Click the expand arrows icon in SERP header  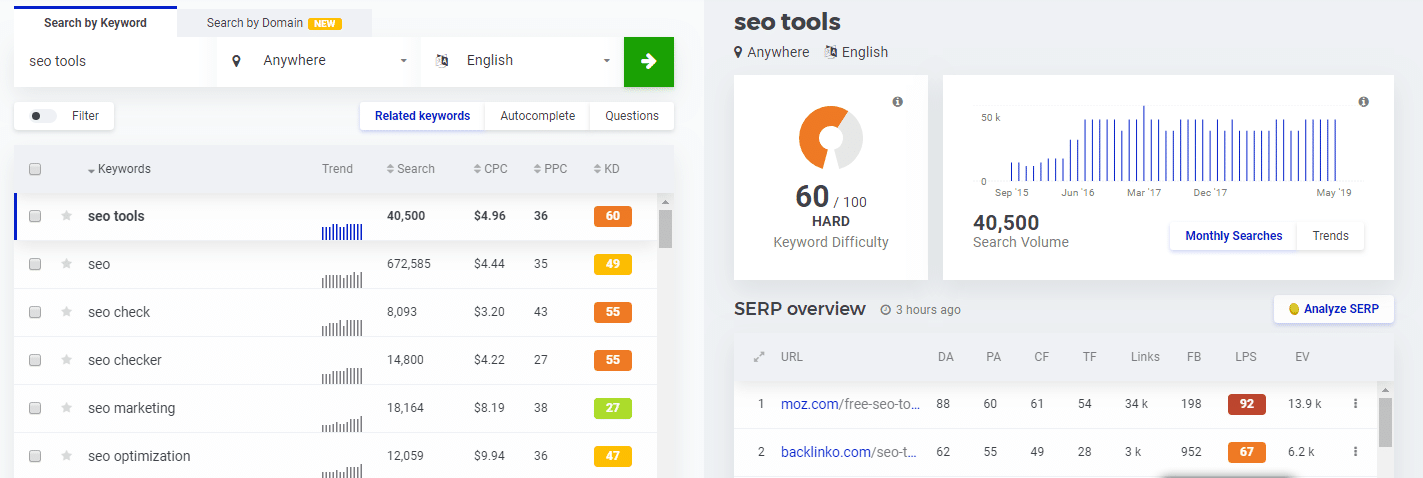(x=759, y=357)
